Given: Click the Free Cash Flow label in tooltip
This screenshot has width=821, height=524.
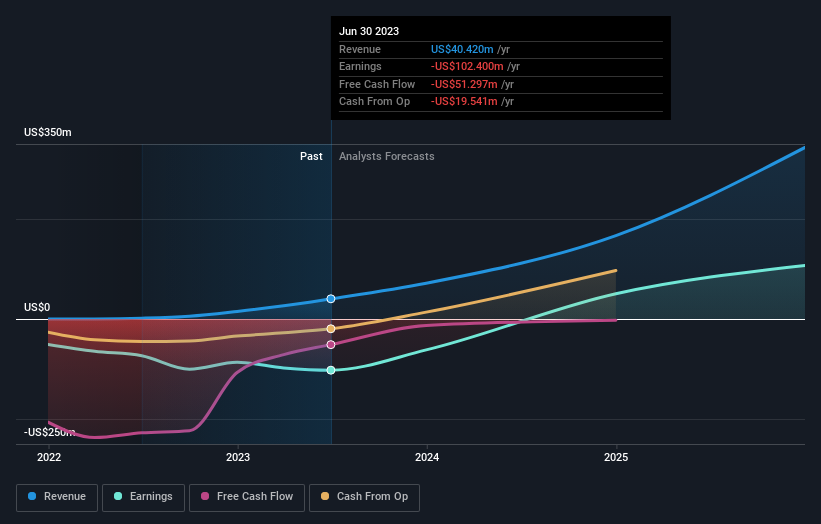Looking at the screenshot, I should click(x=377, y=84).
